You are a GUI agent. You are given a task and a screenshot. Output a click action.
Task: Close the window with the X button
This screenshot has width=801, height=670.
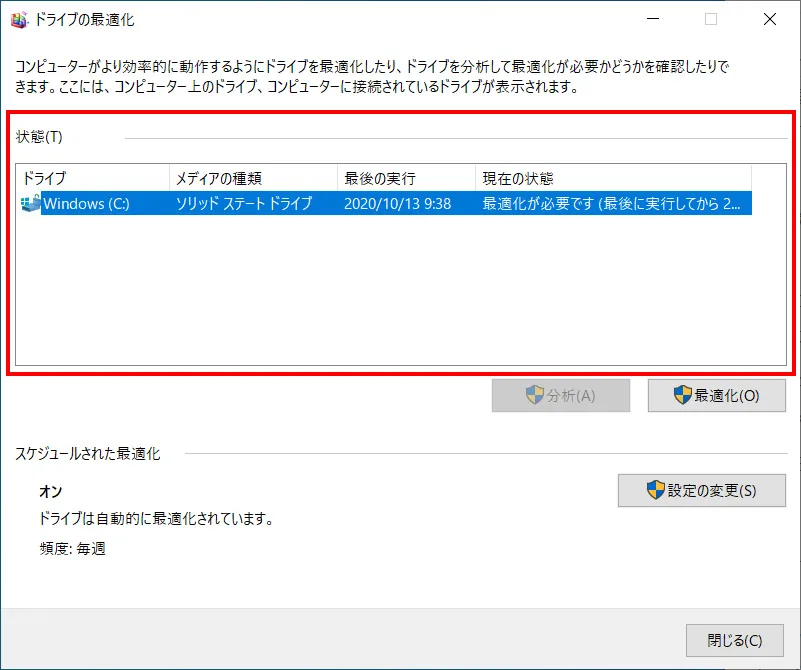tap(769, 19)
